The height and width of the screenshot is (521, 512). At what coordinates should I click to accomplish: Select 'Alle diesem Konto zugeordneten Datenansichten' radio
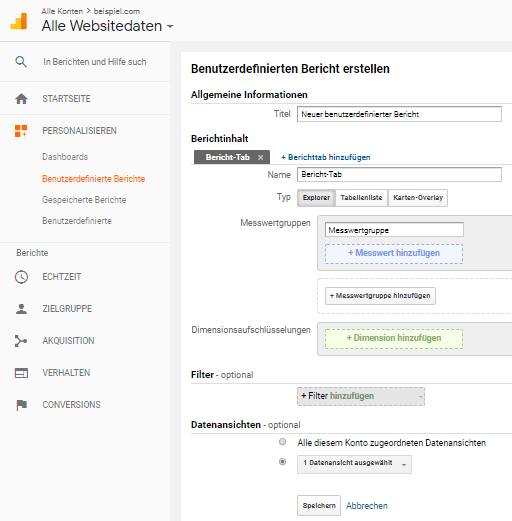282,442
